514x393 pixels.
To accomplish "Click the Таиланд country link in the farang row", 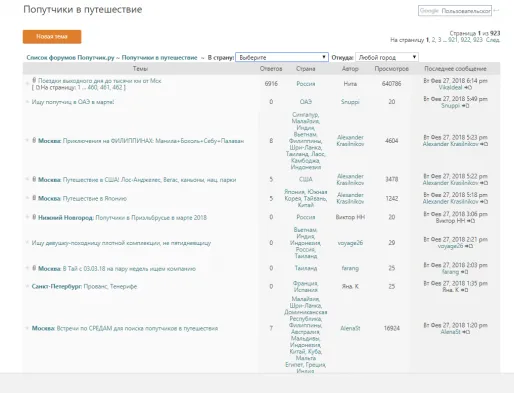I will (x=306, y=268).
